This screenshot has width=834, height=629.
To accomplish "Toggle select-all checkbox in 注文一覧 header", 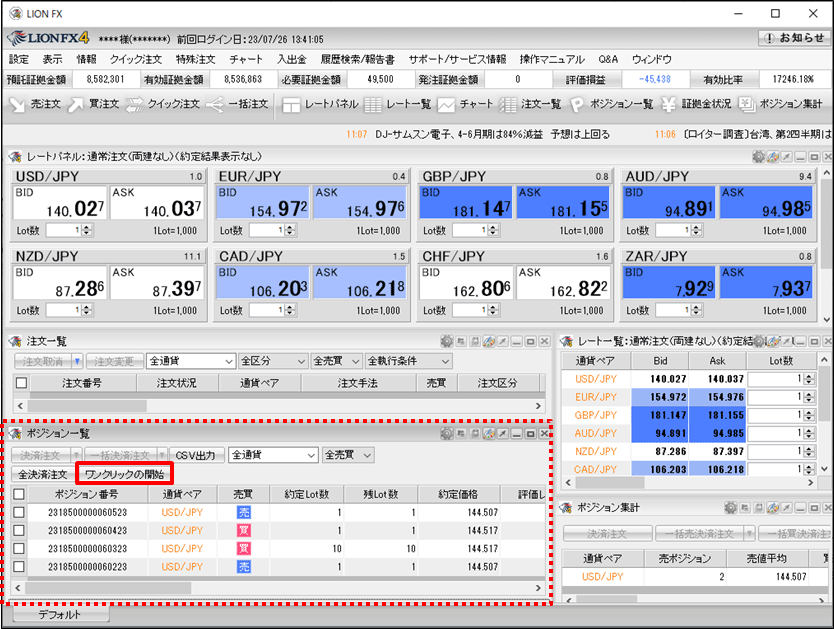I will pyautogui.click(x=21, y=383).
